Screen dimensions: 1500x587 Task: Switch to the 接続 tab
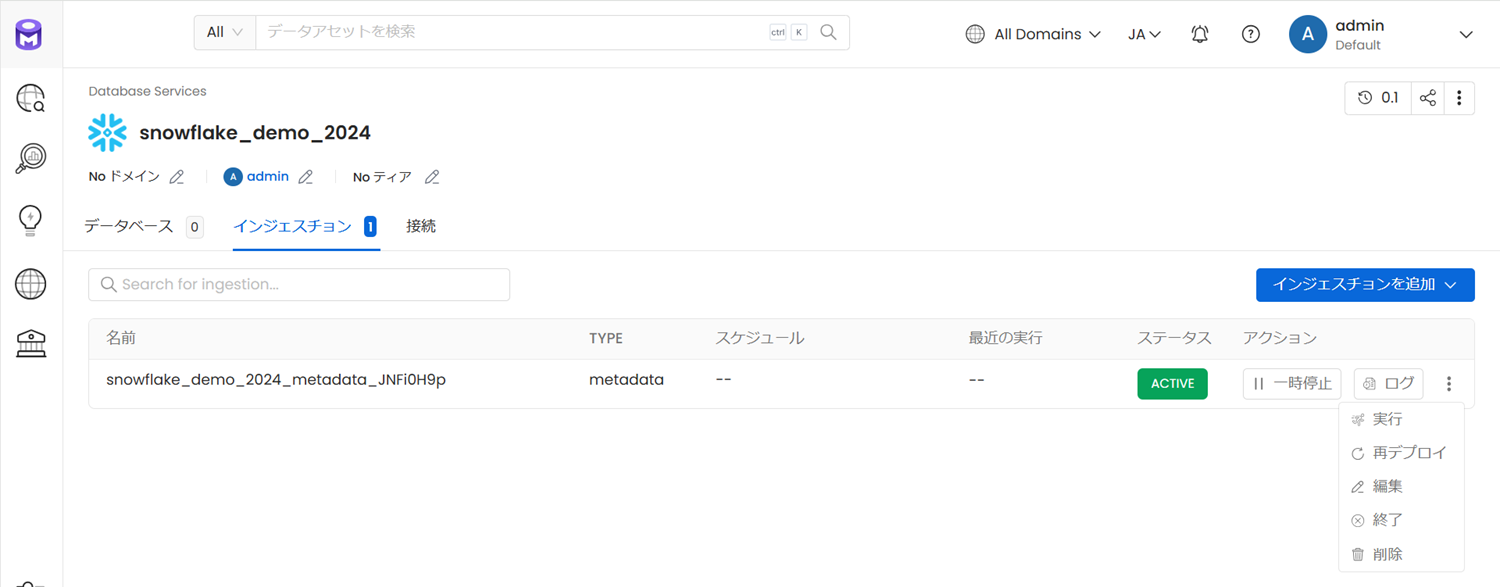pyautogui.click(x=421, y=227)
